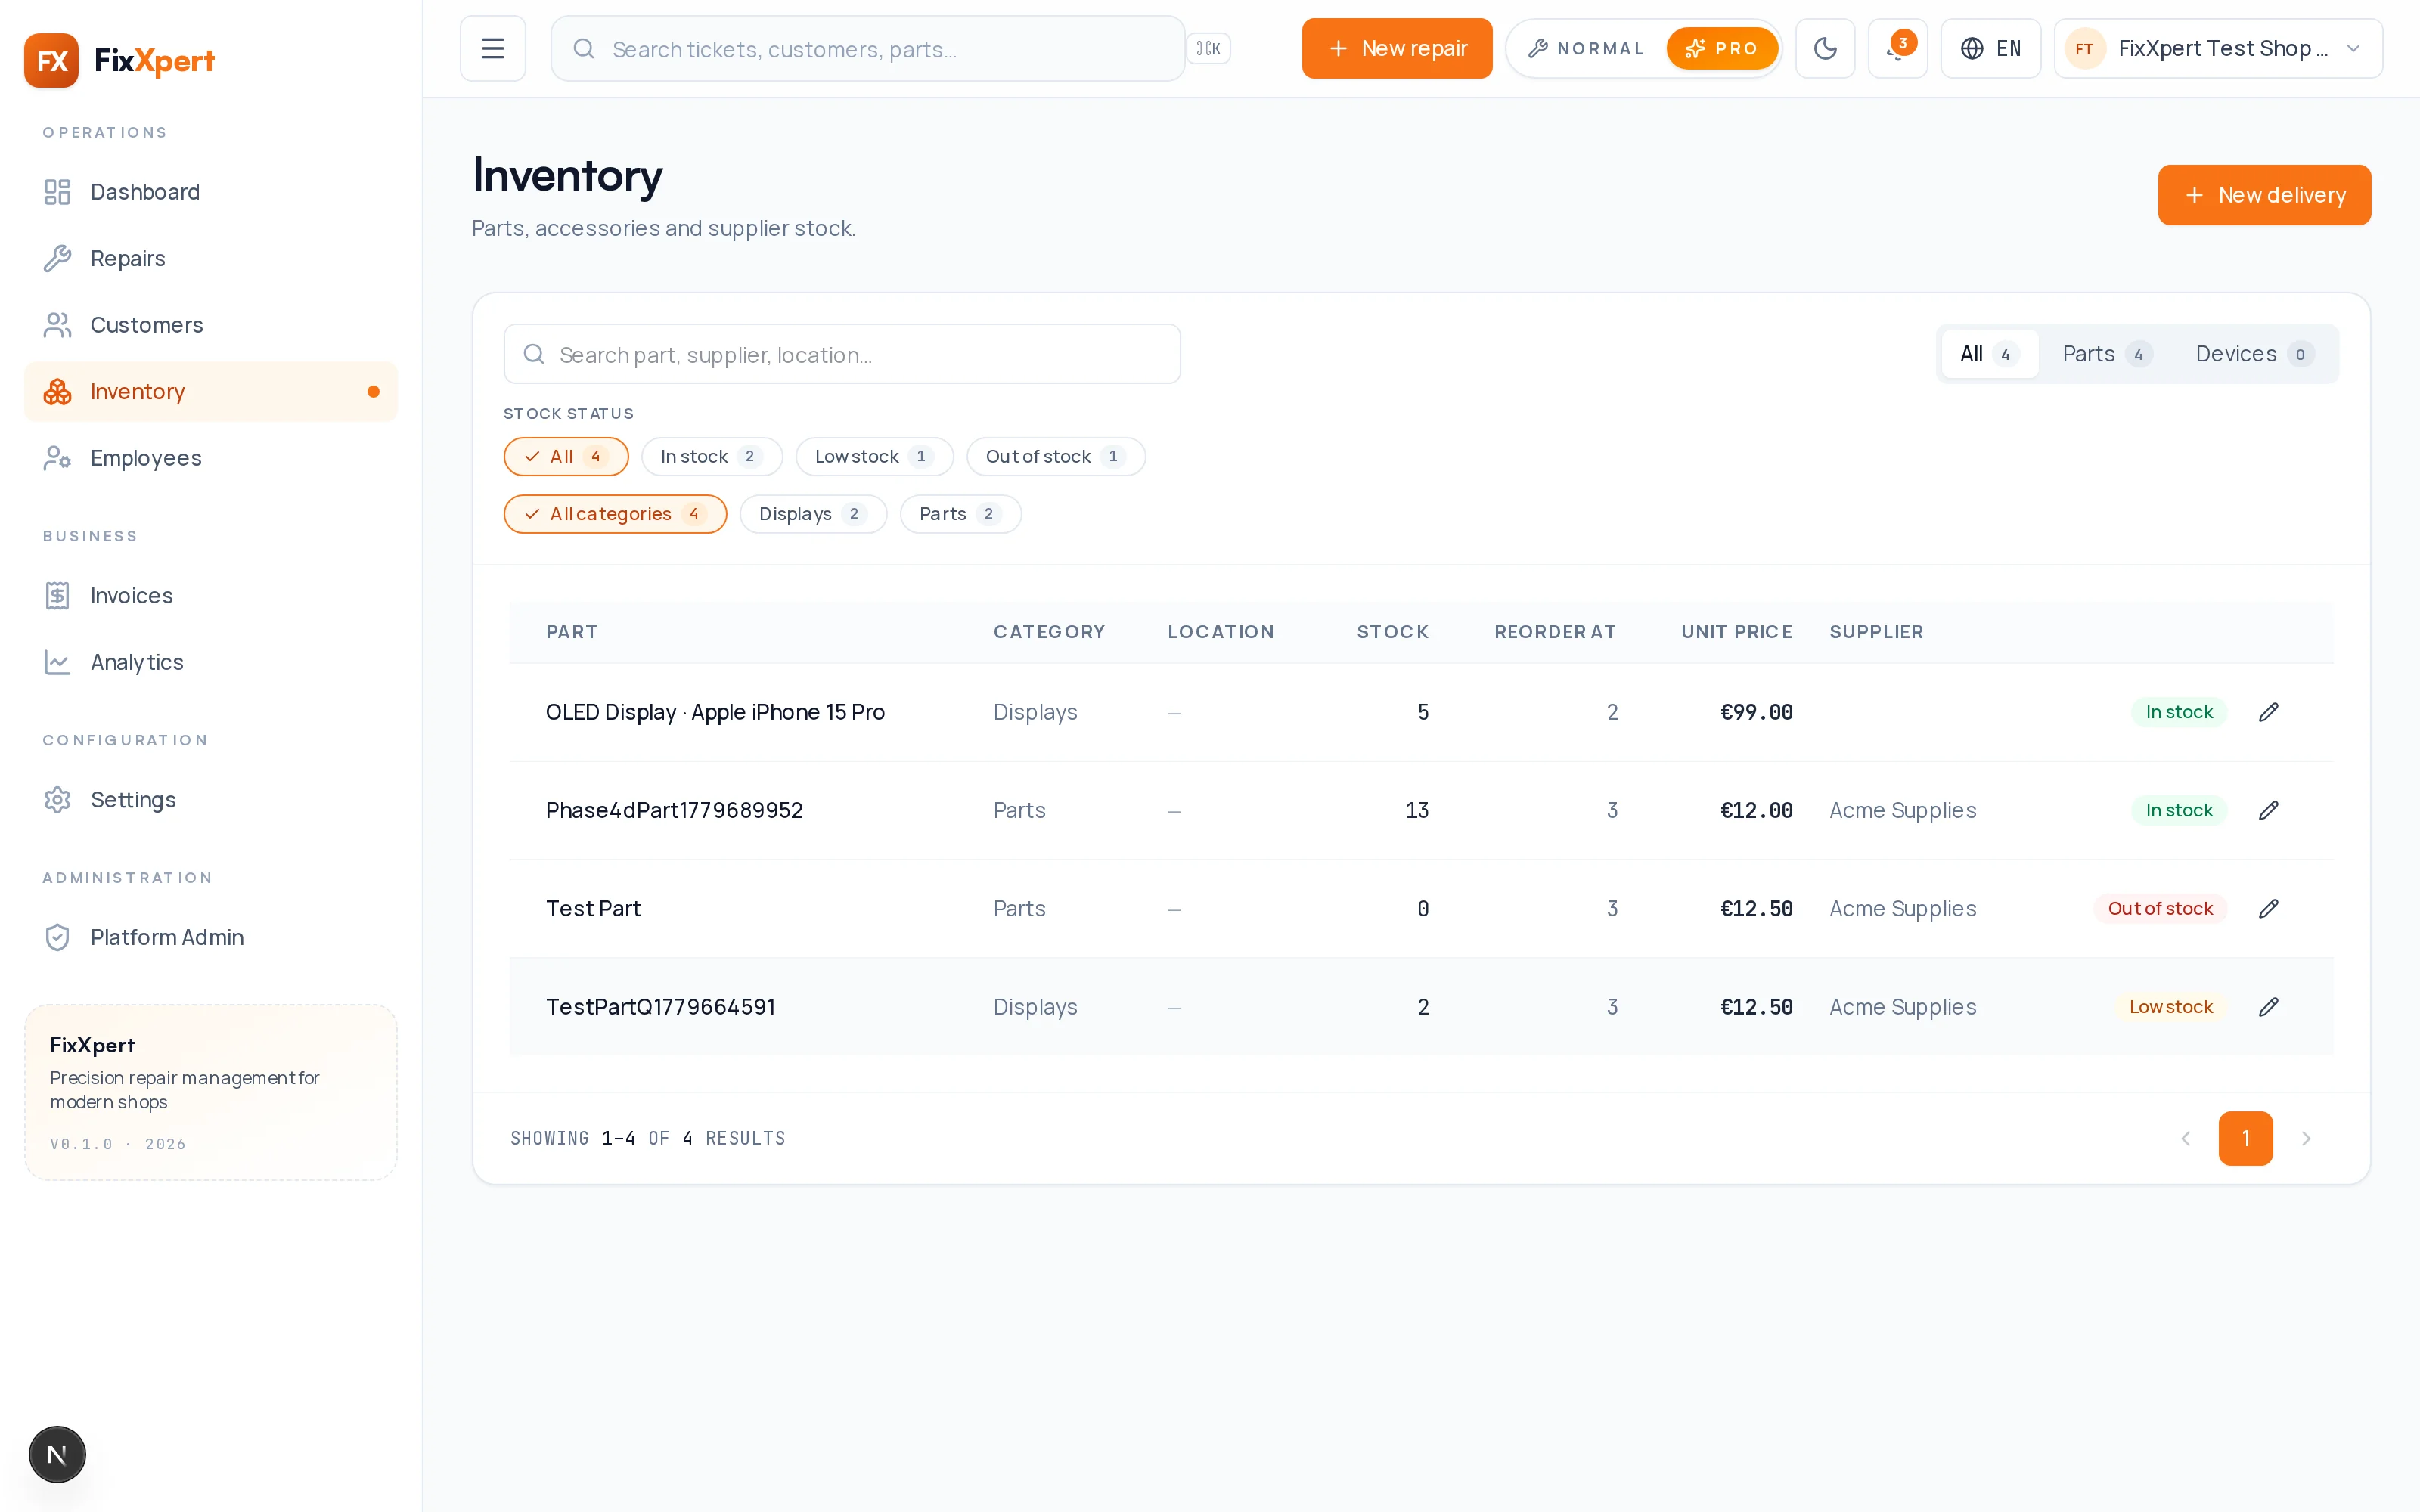Click the €99.00 unit price
The height and width of the screenshot is (1512, 2420).
(1756, 712)
